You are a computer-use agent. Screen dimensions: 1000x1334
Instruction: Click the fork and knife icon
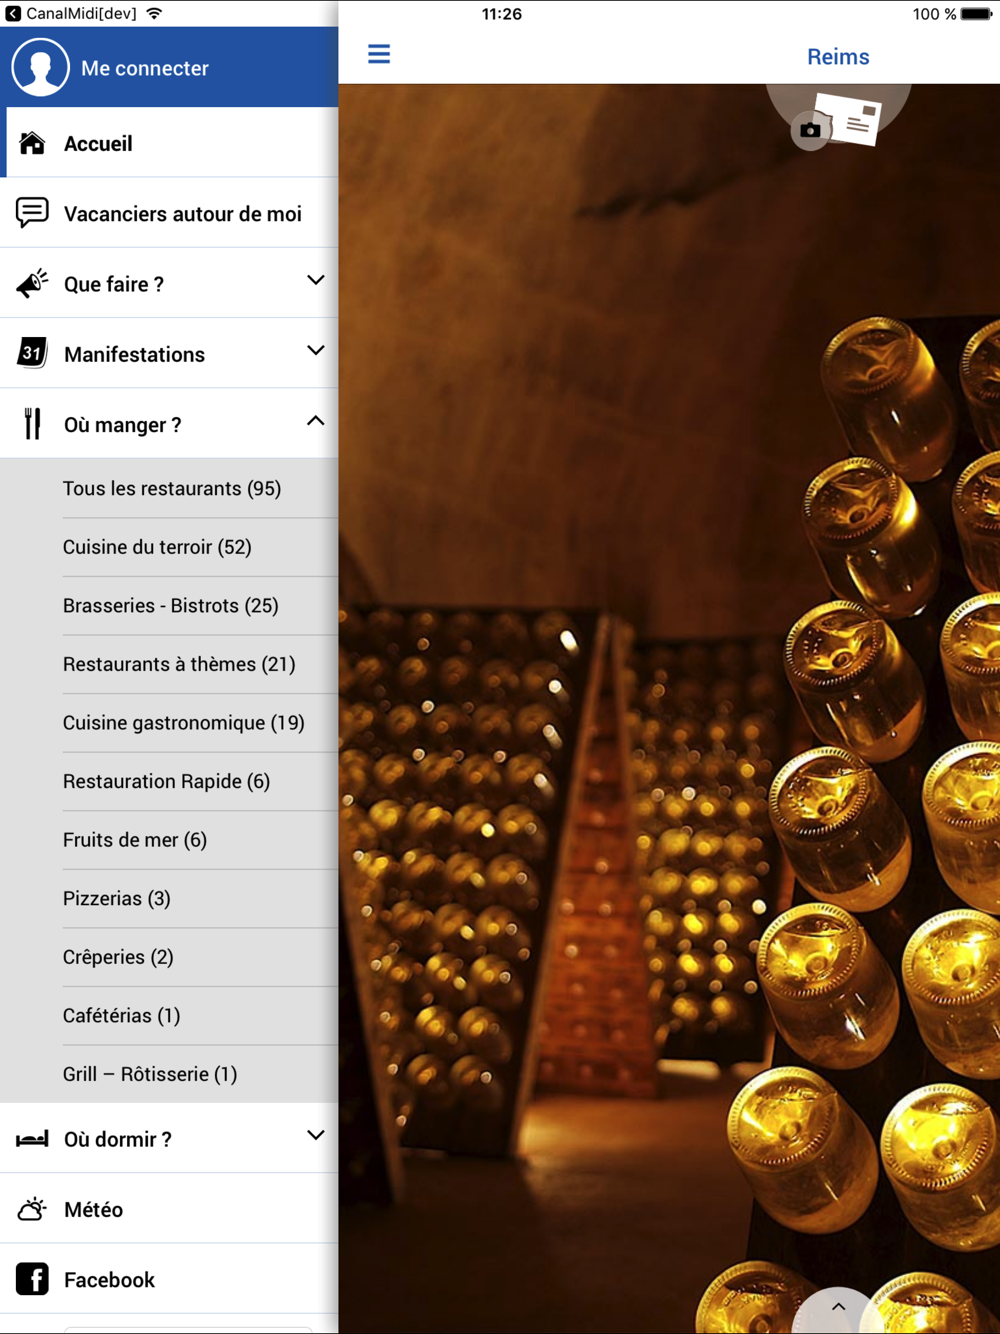[x=32, y=424]
